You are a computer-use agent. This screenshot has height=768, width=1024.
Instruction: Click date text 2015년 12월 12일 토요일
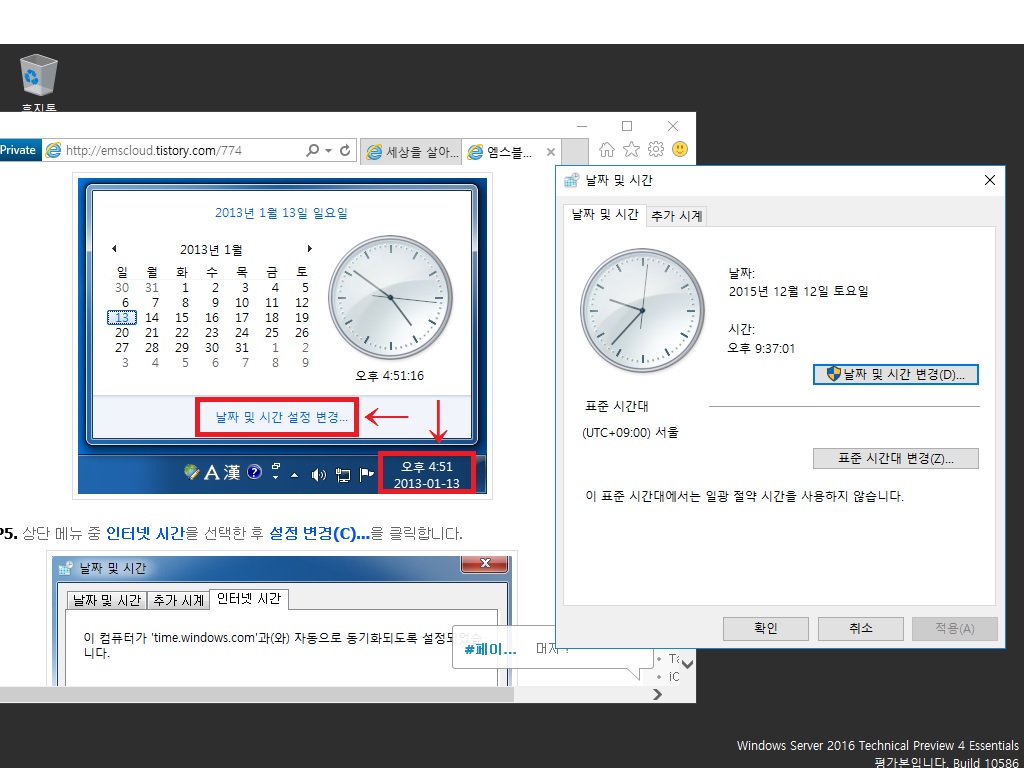pos(799,291)
